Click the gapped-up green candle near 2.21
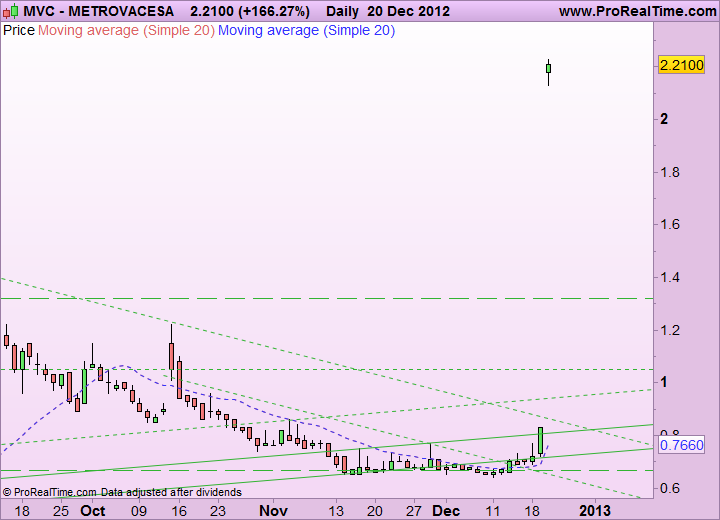 [548, 69]
